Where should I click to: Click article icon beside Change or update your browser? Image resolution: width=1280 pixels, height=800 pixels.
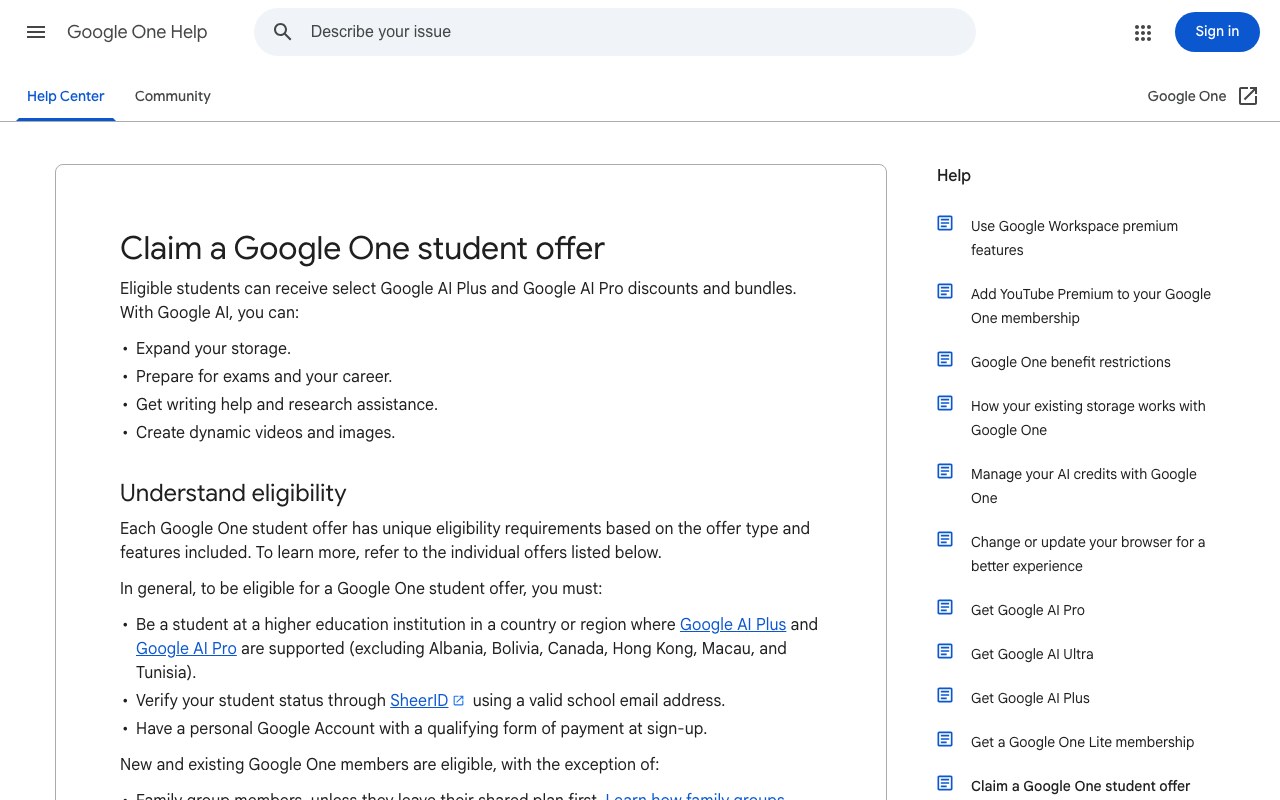[945, 539]
